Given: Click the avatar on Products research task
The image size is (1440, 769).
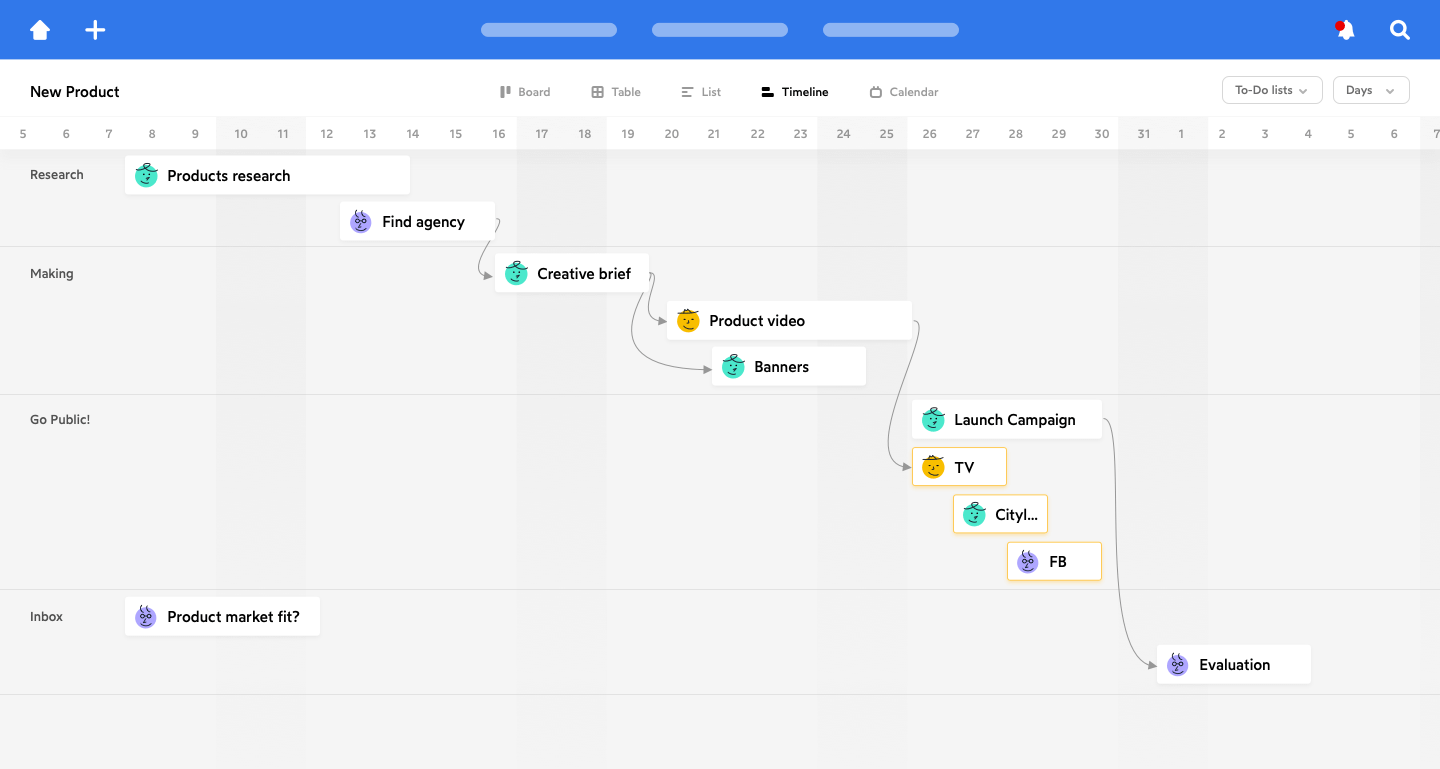Looking at the screenshot, I should point(146,176).
